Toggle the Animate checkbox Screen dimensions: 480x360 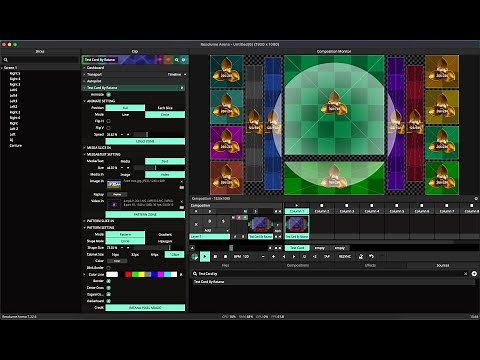click(x=108, y=95)
